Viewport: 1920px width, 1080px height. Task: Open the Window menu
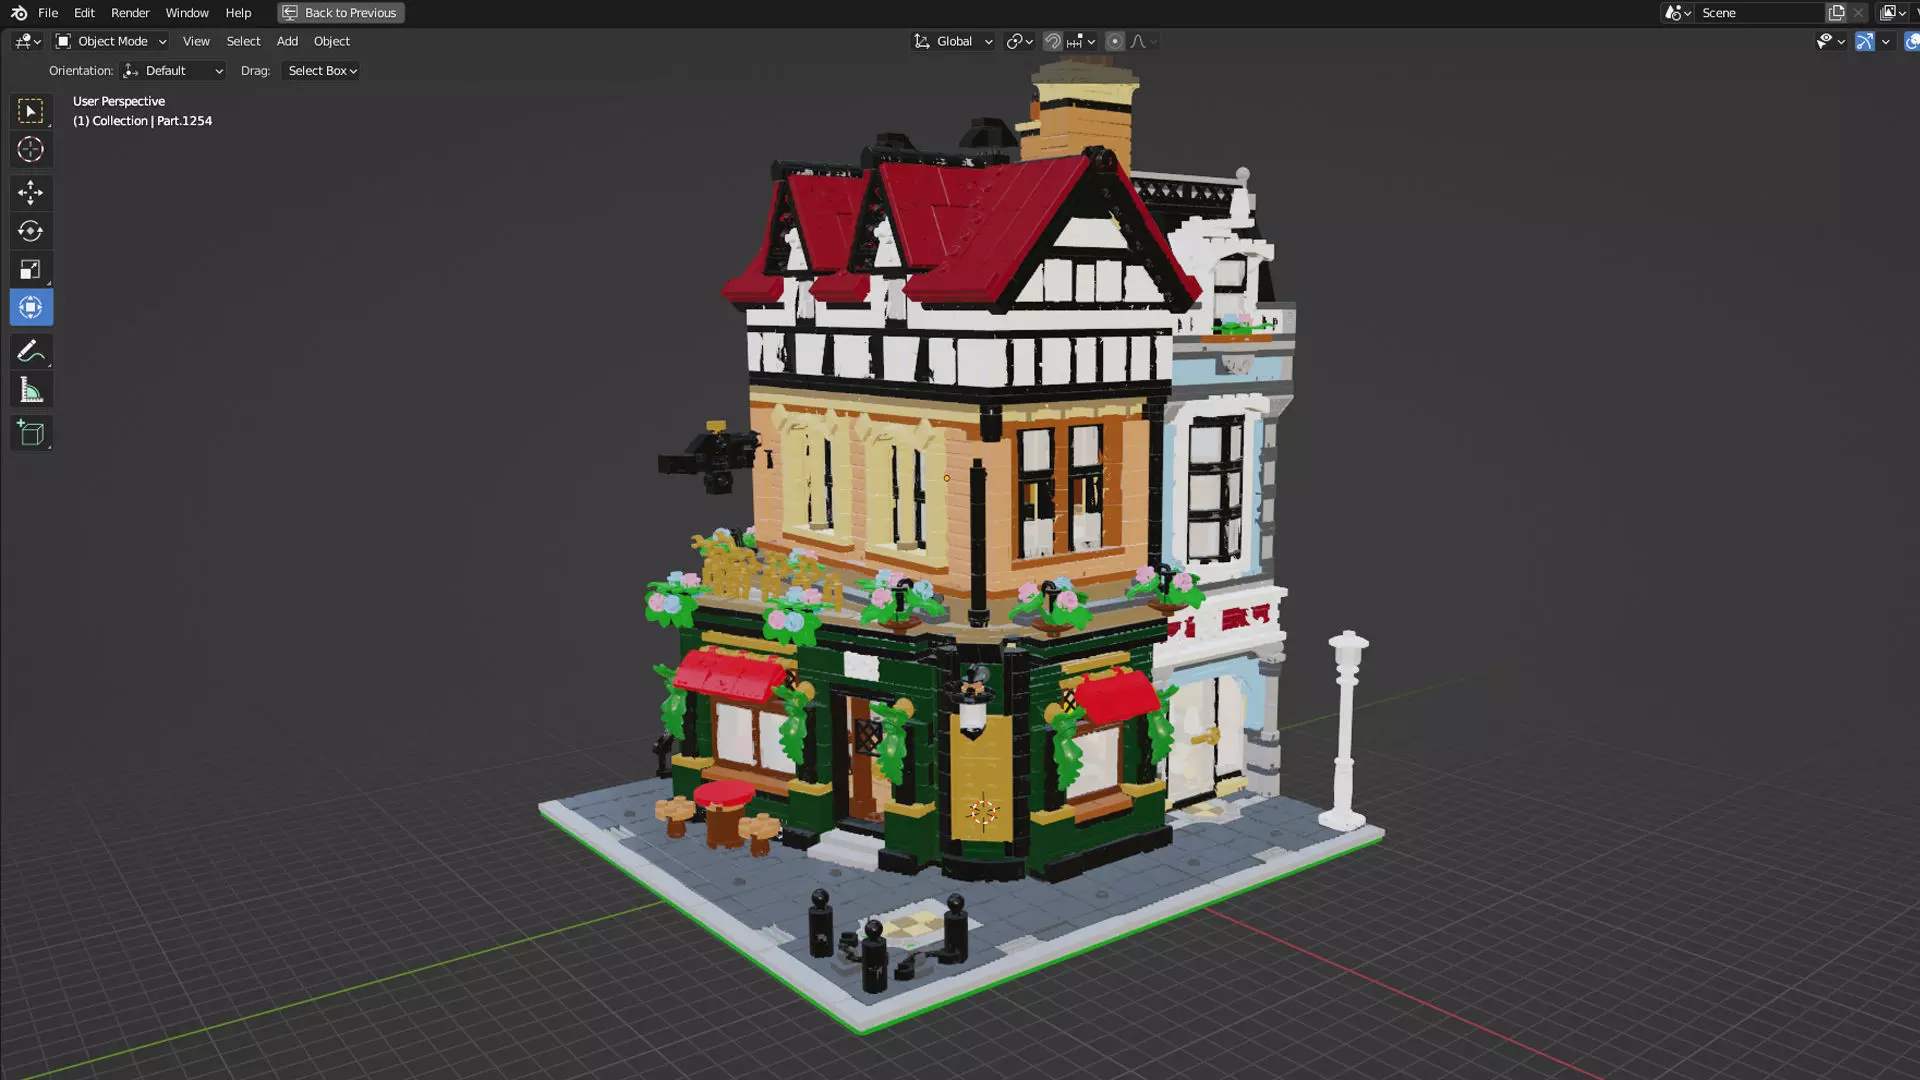point(187,13)
